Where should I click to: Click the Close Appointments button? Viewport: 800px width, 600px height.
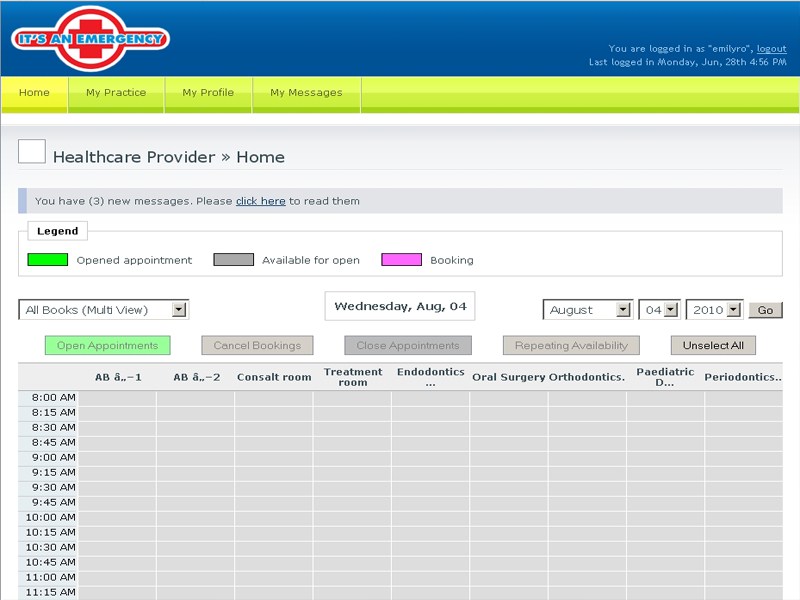pyautogui.click(x=408, y=345)
